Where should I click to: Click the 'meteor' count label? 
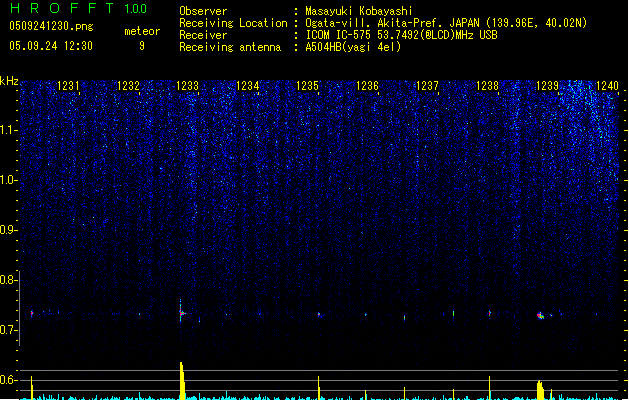click(142, 31)
